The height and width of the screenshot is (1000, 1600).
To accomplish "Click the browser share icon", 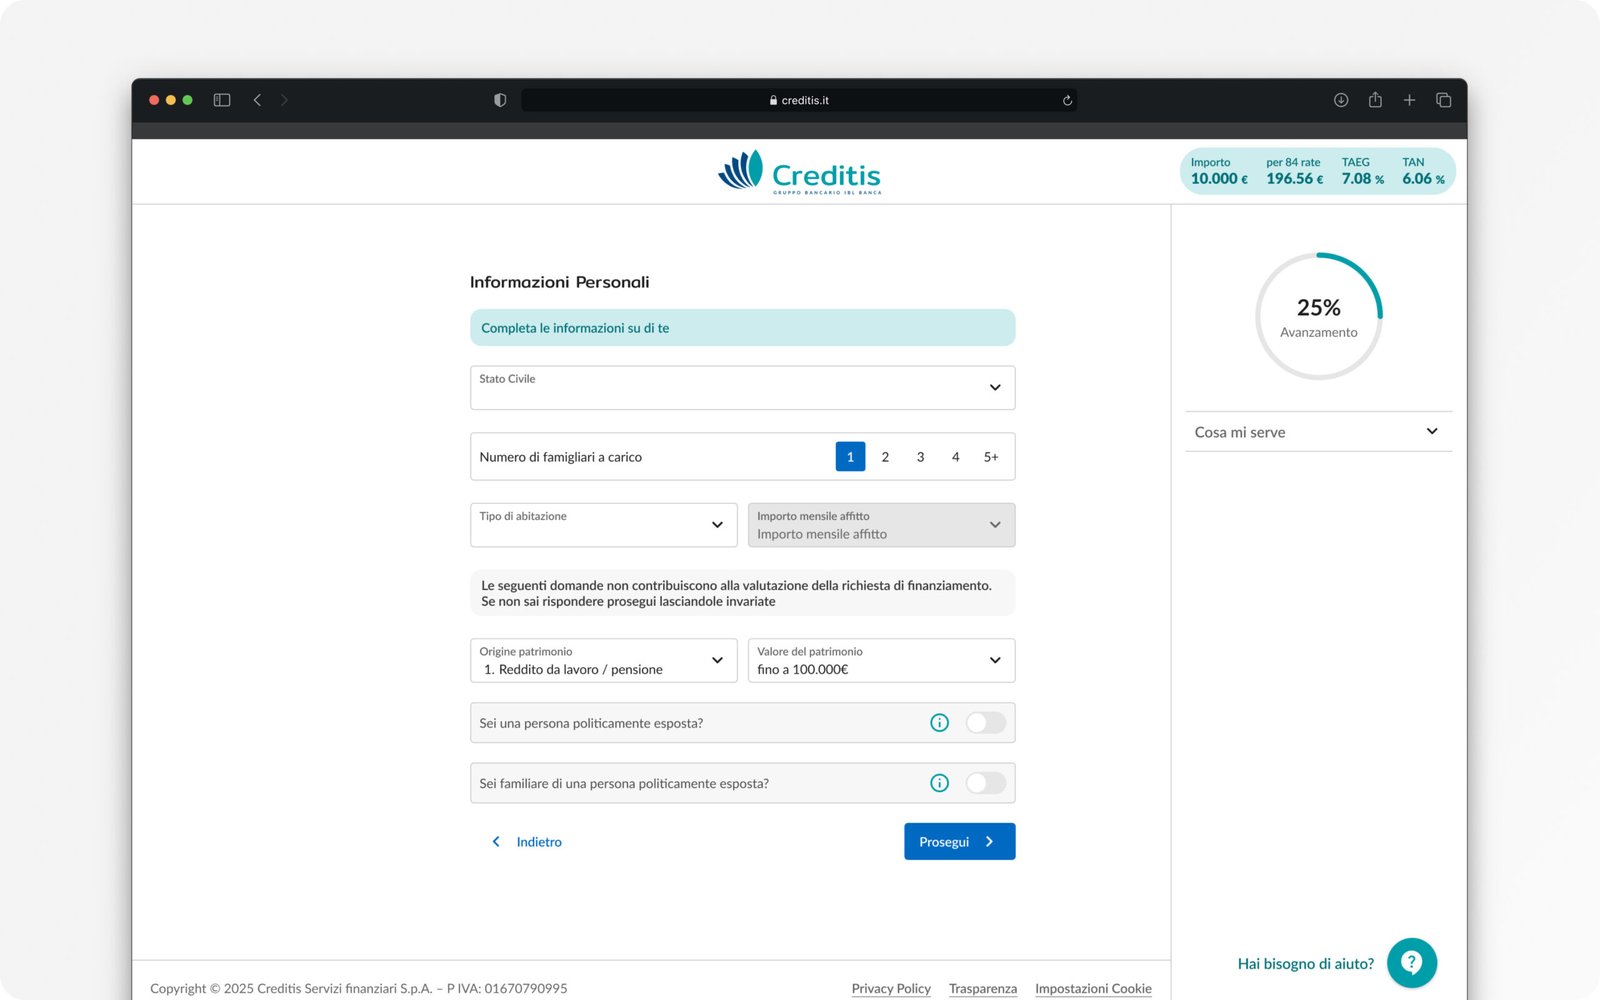I will pos(1375,100).
